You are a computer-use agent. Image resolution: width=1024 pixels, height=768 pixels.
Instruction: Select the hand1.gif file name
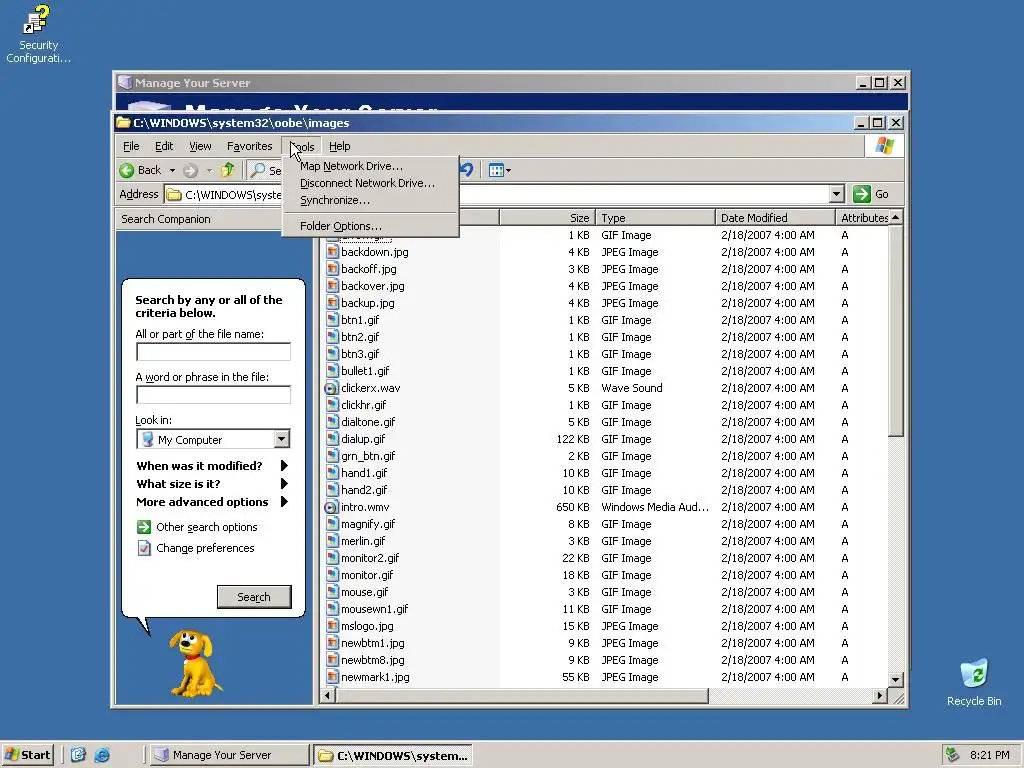pyautogui.click(x=364, y=473)
